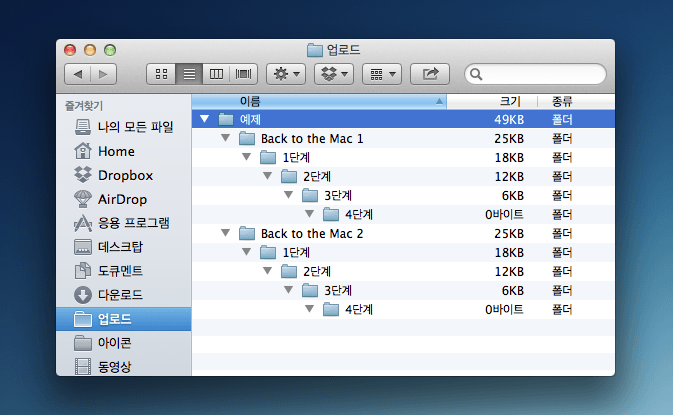673x415 pixels.
Task: Toggle 4단계 triangle under Back to the Mac 2
Action: click(310, 309)
